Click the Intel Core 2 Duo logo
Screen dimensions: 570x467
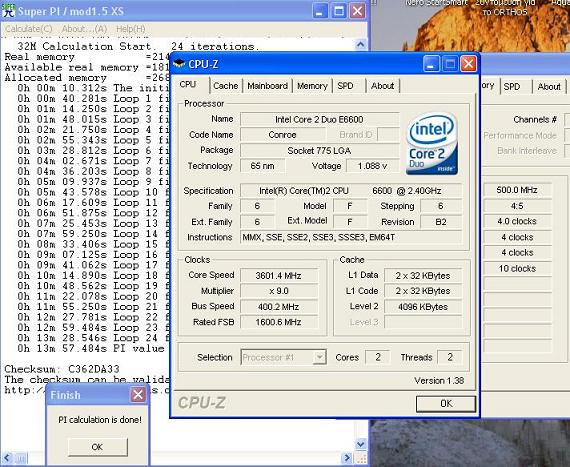(431, 143)
